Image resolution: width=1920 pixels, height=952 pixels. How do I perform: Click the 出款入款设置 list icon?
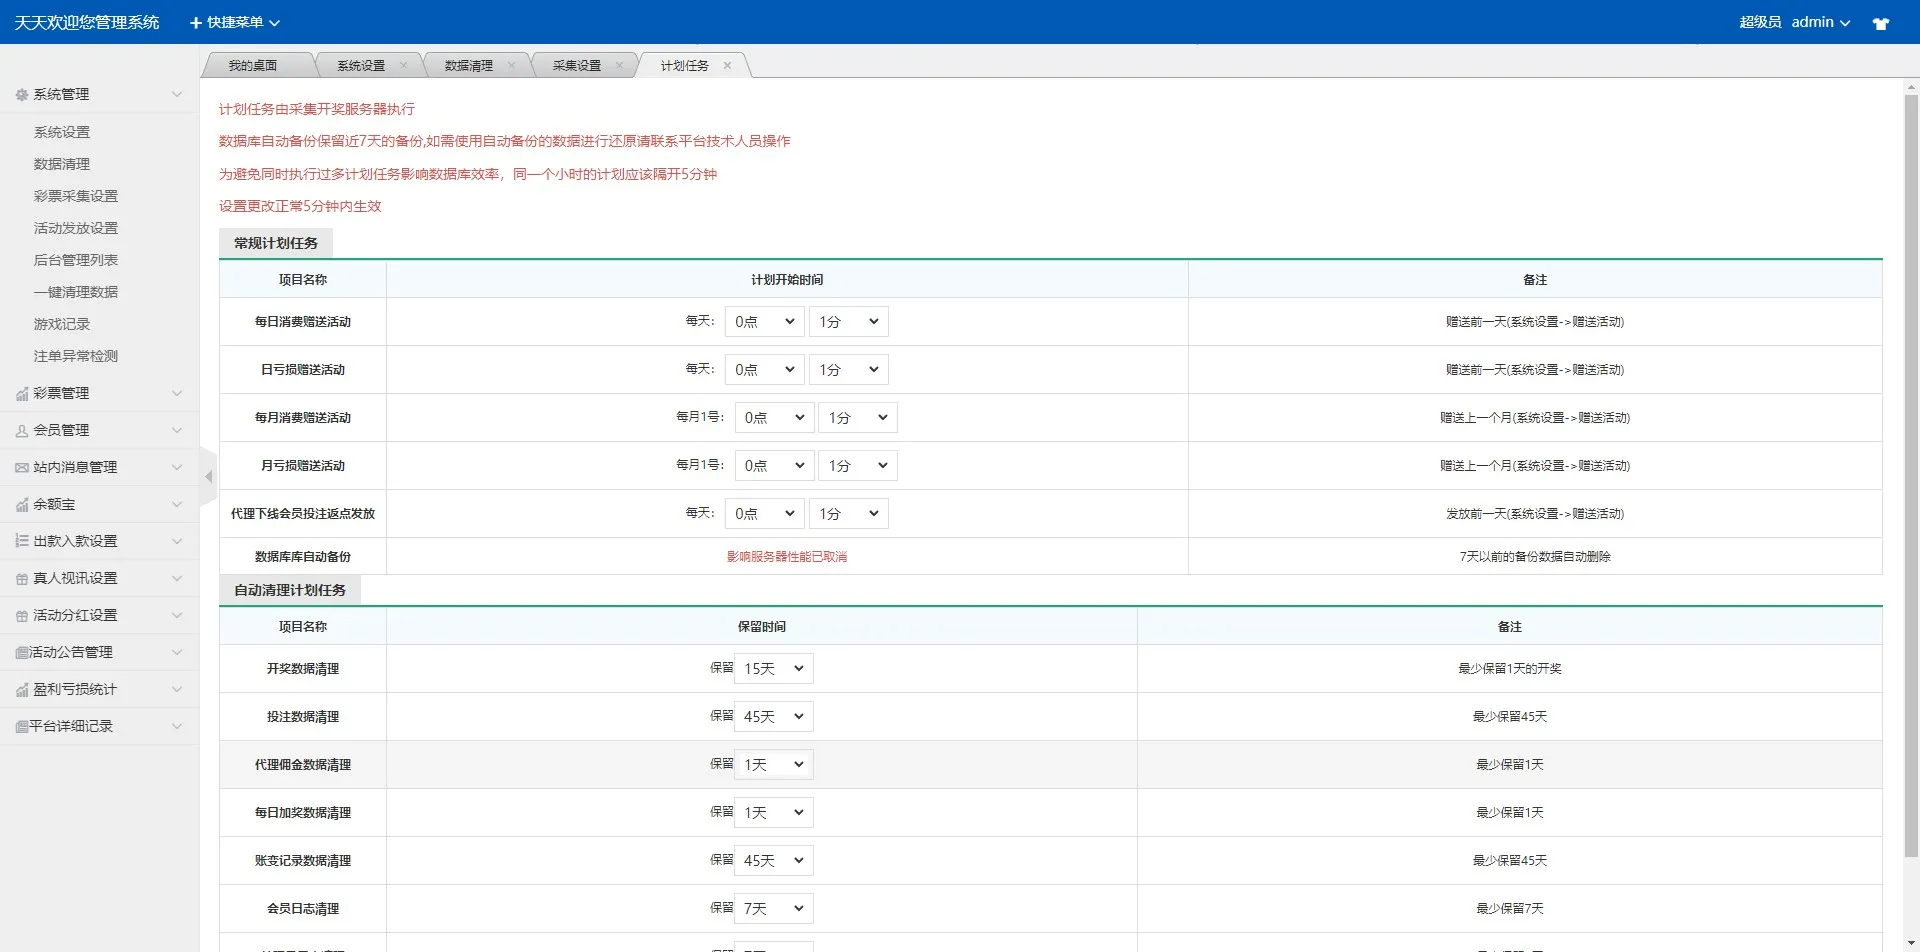[x=20, y=540]
